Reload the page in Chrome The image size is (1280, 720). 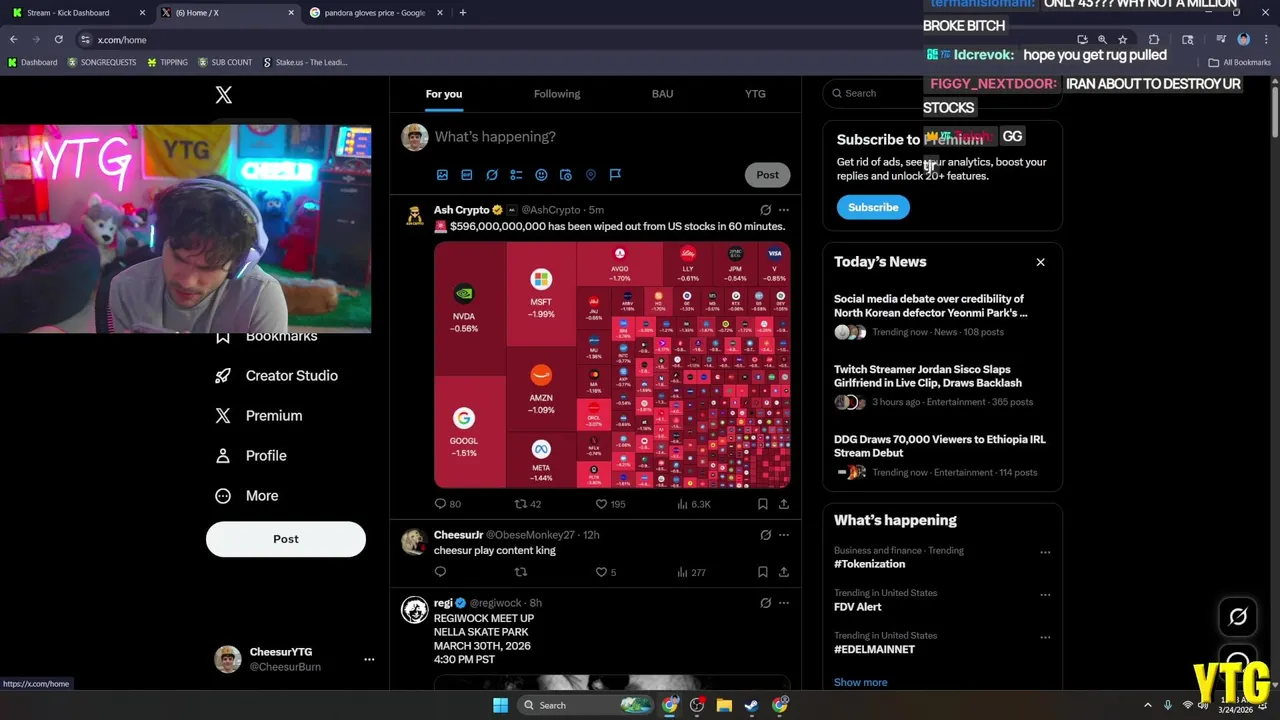pos(58,39)
